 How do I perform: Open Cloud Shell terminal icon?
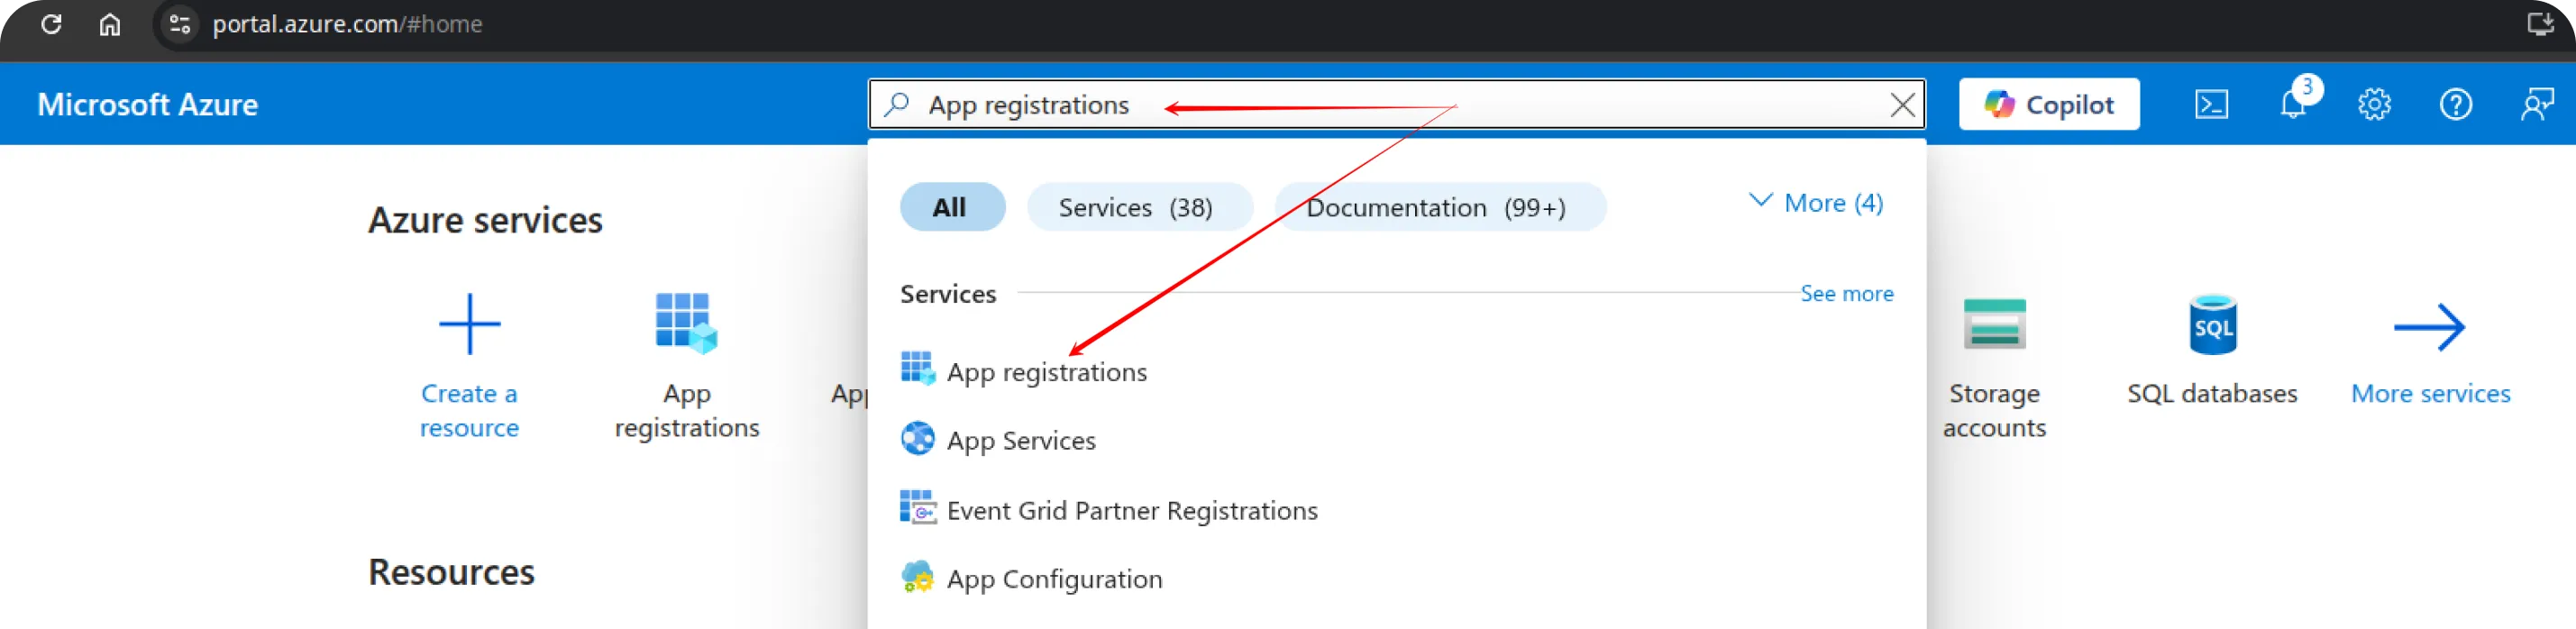tap(2211, 104)
